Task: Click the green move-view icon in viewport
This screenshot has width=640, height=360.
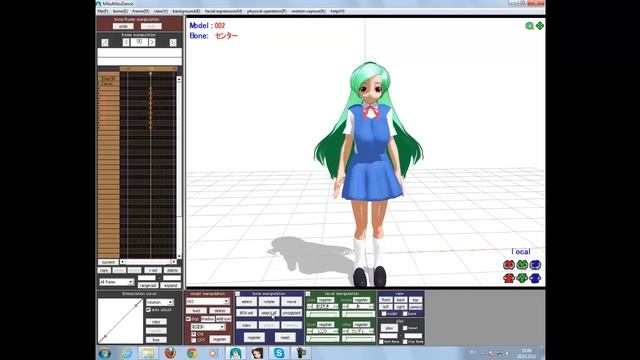Action: tap(540, 26)
